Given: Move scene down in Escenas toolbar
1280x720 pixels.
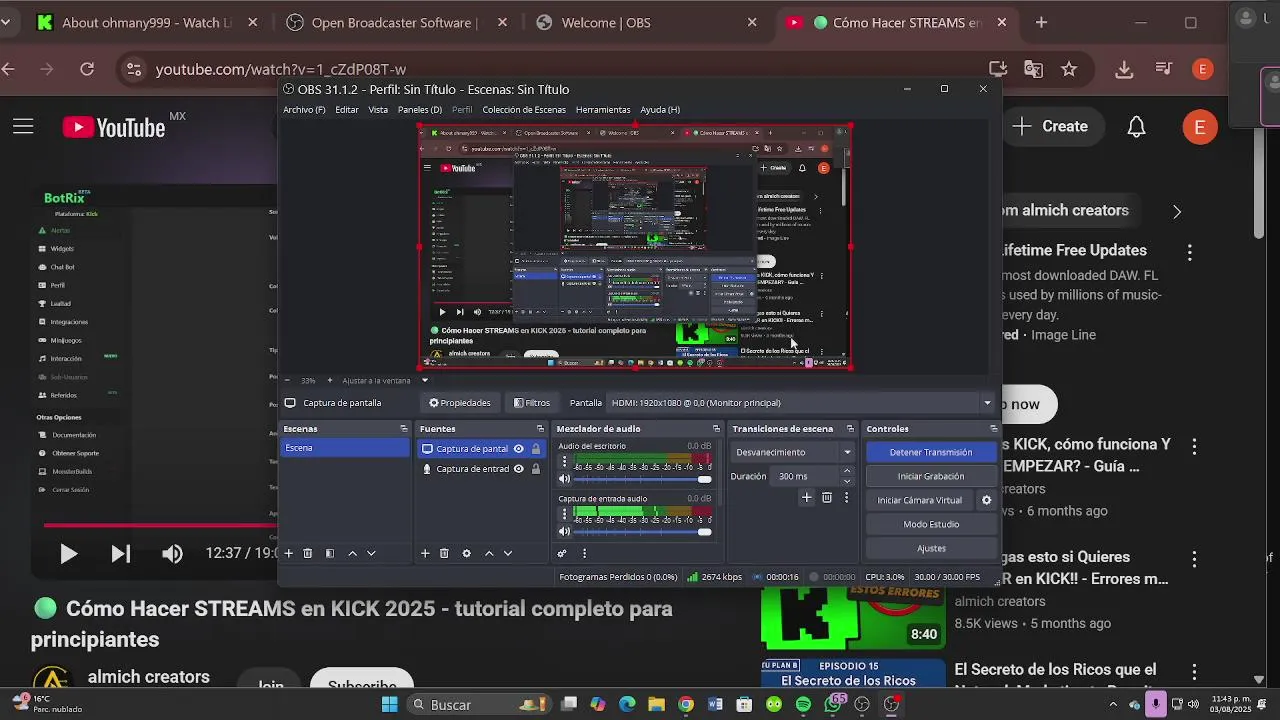Looking at the screenshot, I should coord(371,553).
